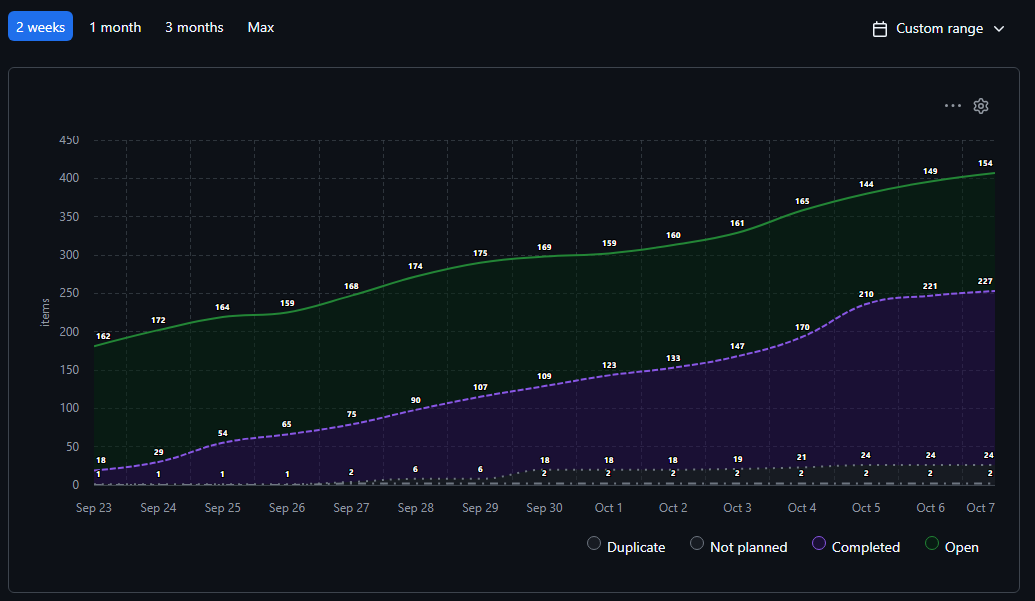Click the 250 y-axis tick label

pos(69,293)
